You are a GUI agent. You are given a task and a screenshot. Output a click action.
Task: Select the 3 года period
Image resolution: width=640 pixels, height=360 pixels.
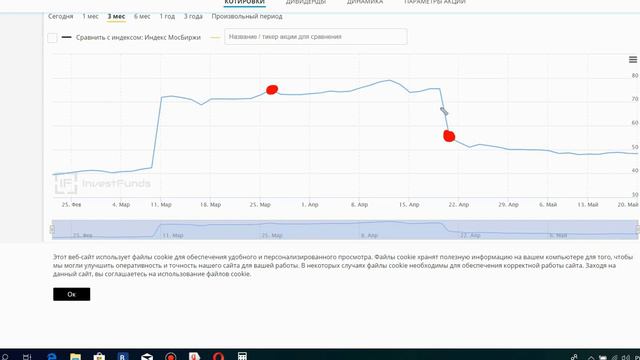pyautogui.click(x=193, y=16)
